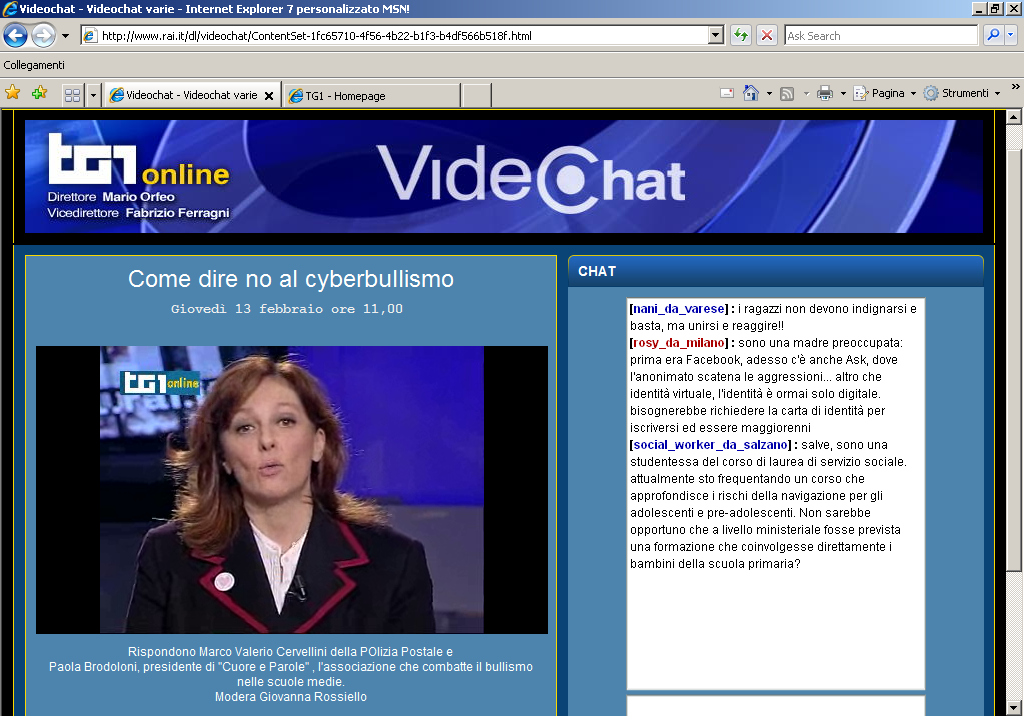The width and height of the screenshot is (1024, 716).
Task: Click the browser Forward arrow button
Action: click(43, 35)
